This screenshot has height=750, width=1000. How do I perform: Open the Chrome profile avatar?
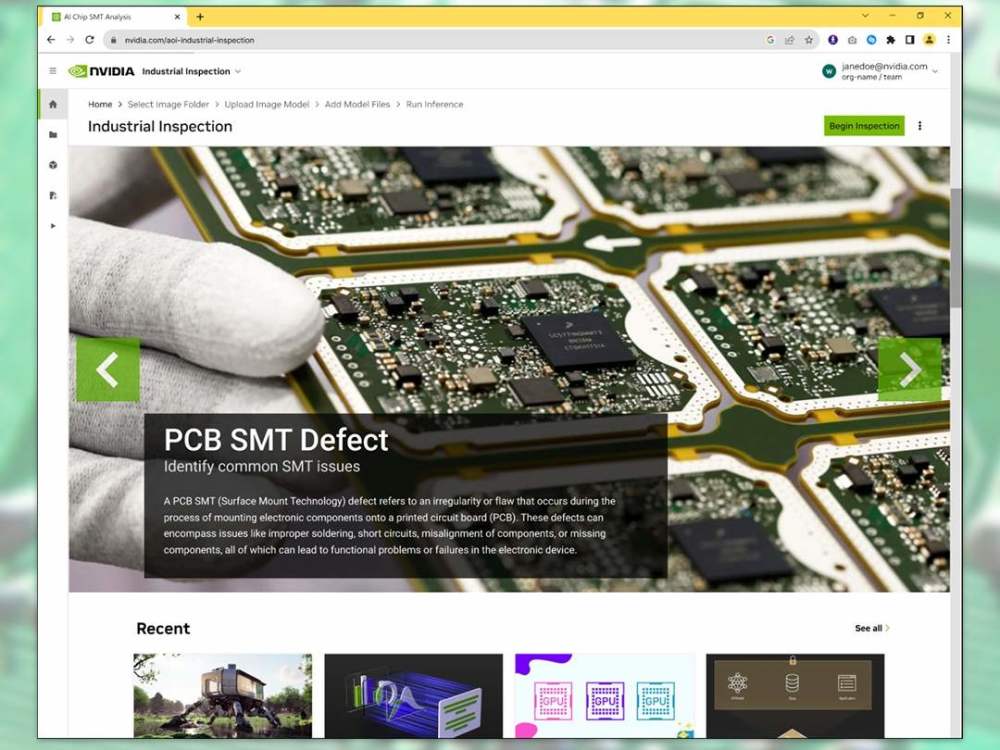[929, 40]
